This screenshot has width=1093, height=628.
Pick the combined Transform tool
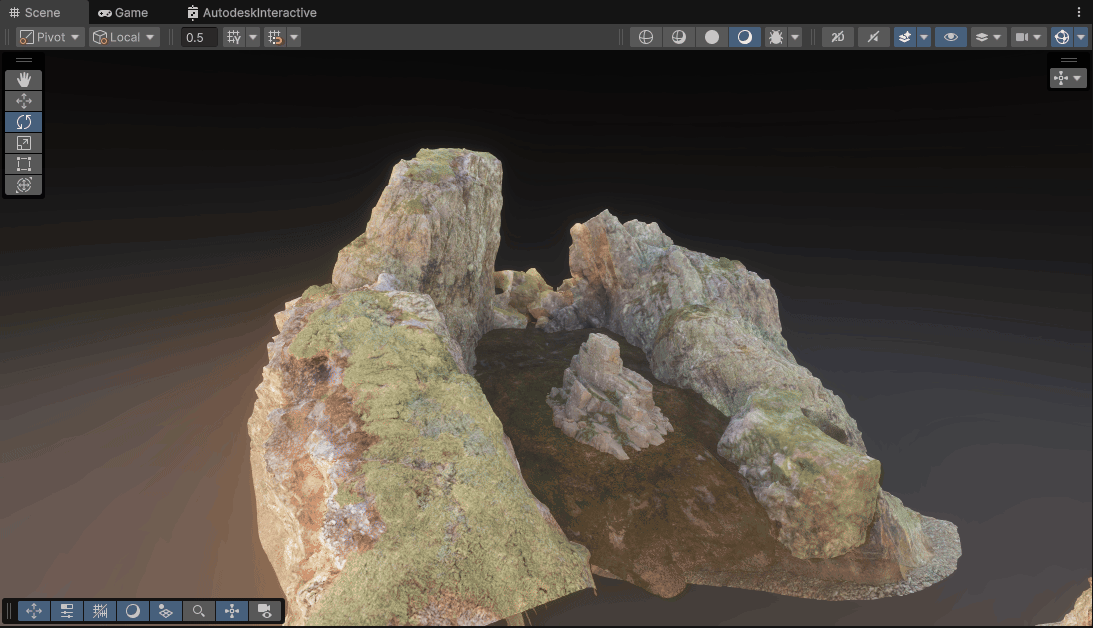[x=24, y=185]
